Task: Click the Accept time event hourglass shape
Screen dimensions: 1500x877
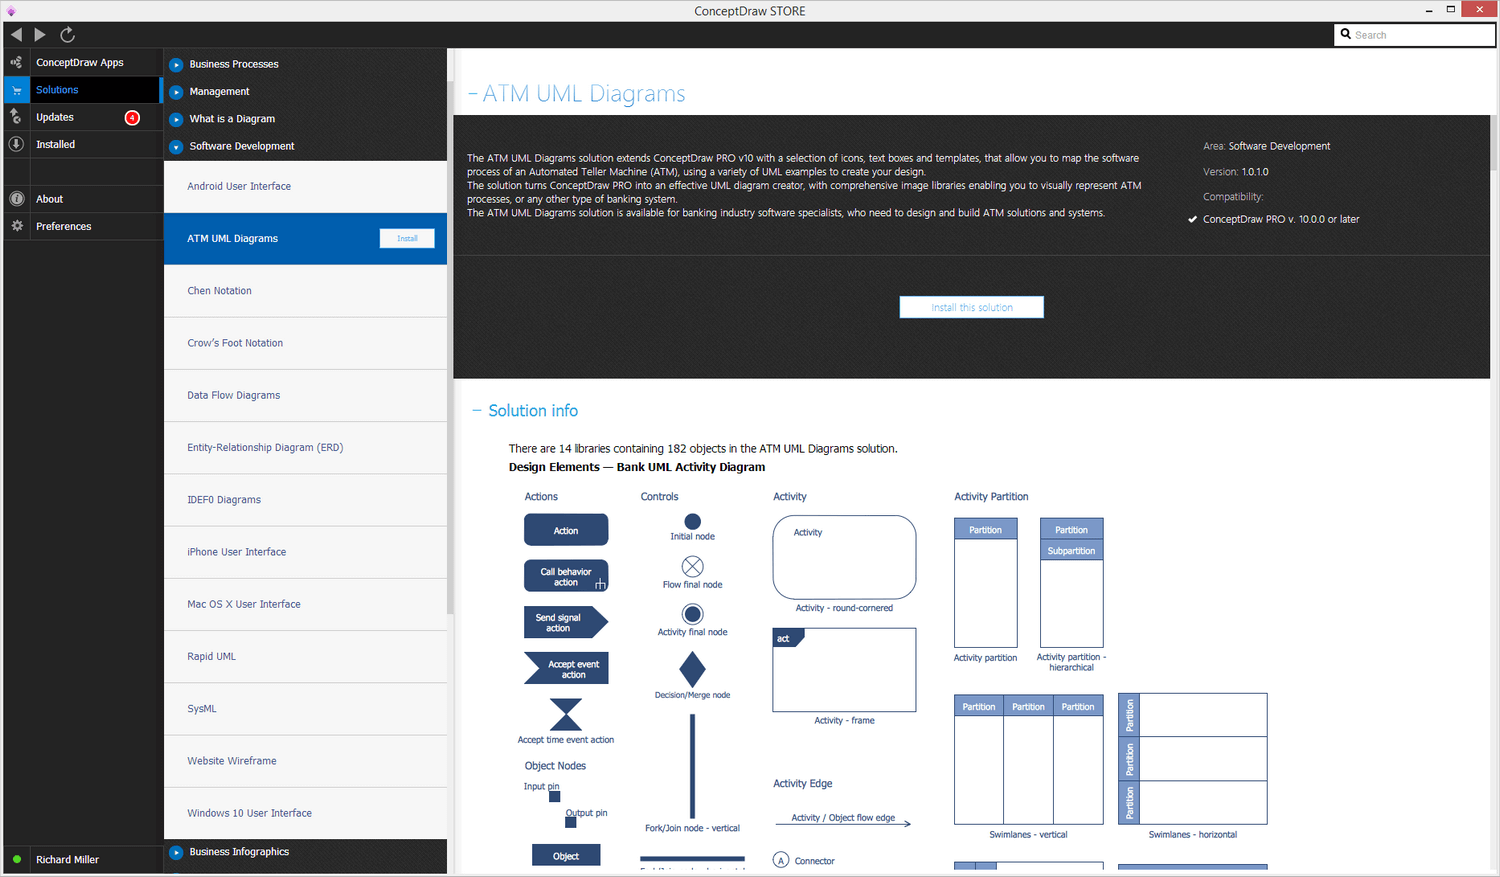Action: point(566,714)
